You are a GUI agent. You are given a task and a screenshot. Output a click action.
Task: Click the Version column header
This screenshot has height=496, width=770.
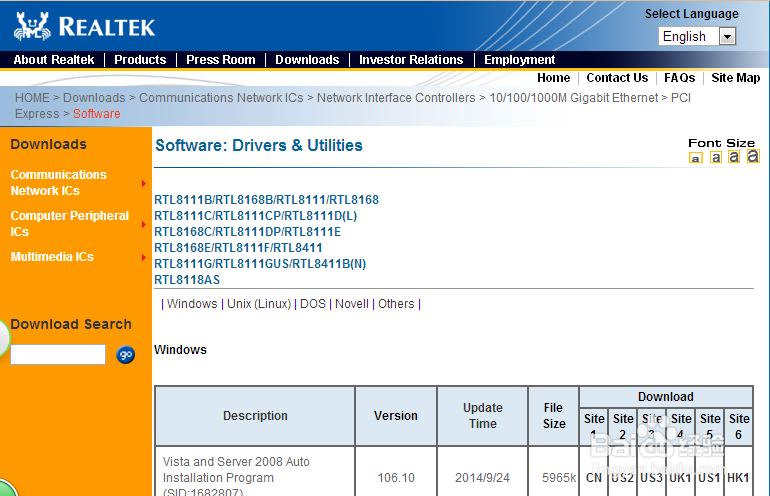[396, 416]
